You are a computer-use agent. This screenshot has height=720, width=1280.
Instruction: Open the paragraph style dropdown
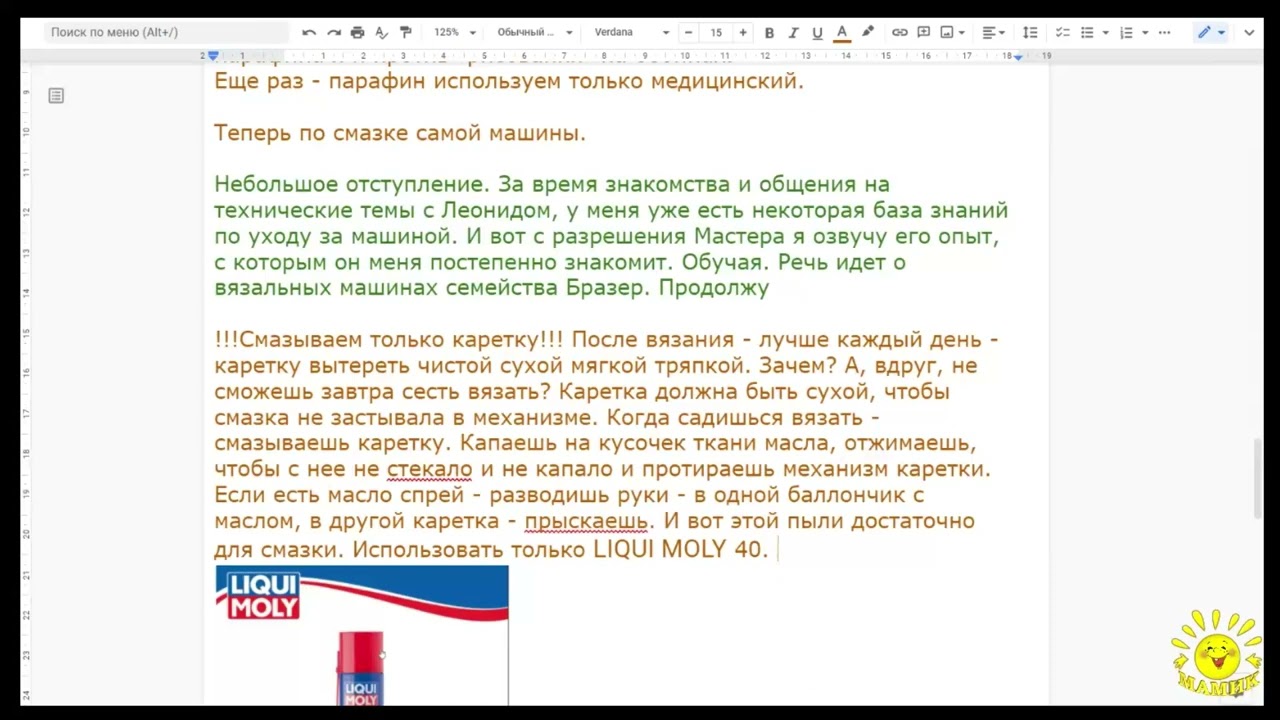(535, 32)
